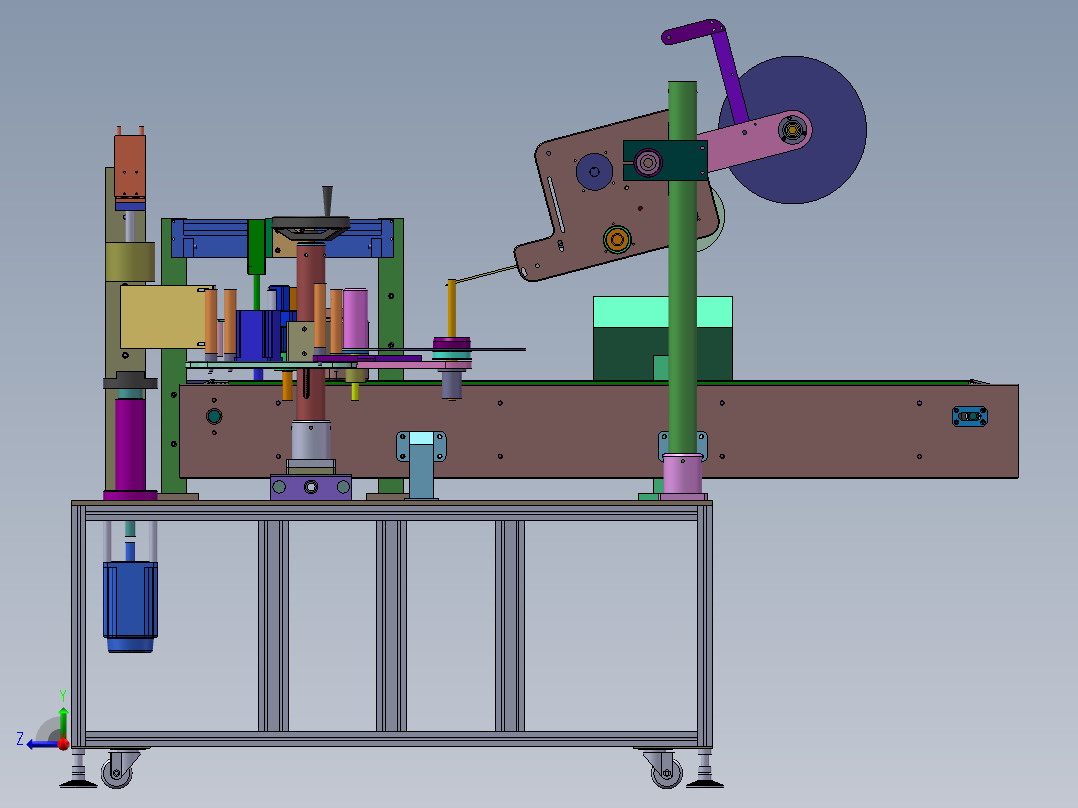This screenshot has height=808, width=1078.
Task: Click the long brown conveyor side panel
Action: [x=598, y=431]
